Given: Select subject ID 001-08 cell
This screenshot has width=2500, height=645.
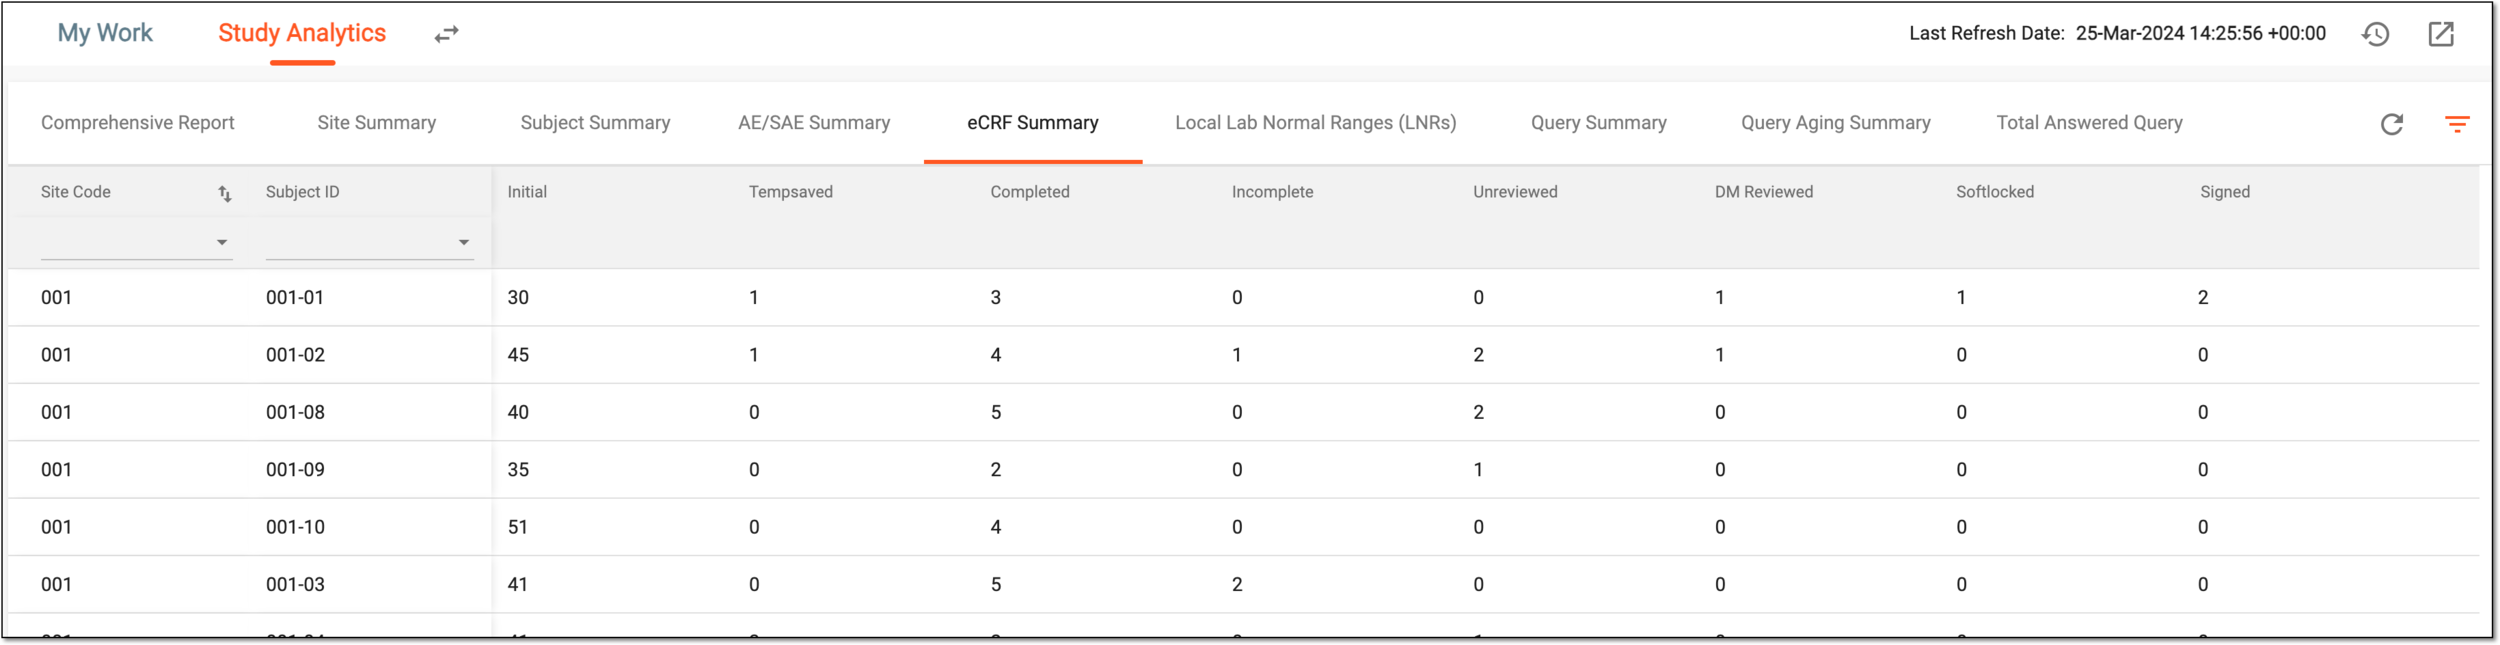Looking at the screenshot, I should (x=295, y=412).
